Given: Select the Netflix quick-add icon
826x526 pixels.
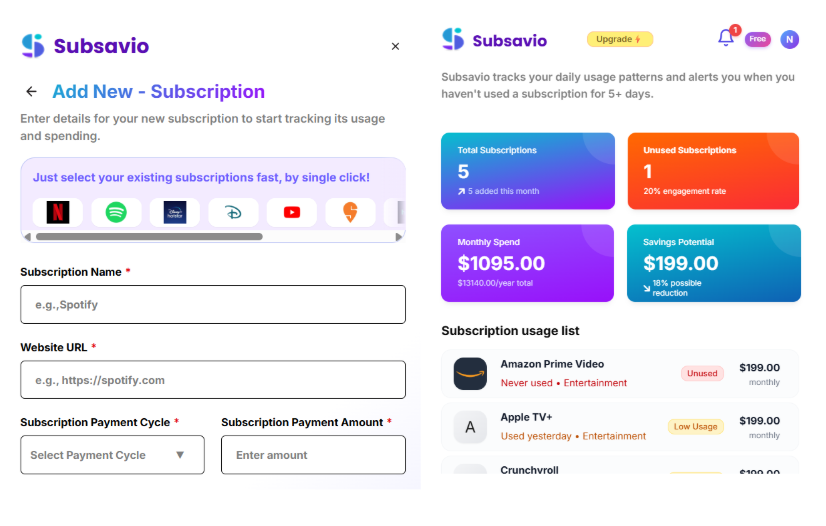Looking at the screenshot, I should pyautogui.click(x=58, y=212).
